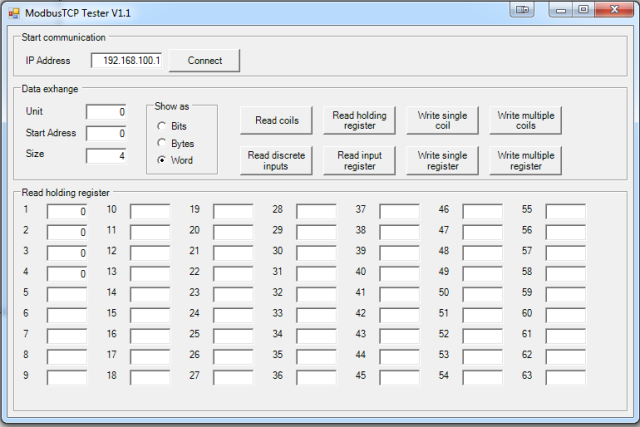The height and width of the screenshot is (427, 640).
Task: Maximize the ModbusTCP Tester window
Action: pyautogui.click(x=584, y=9)
